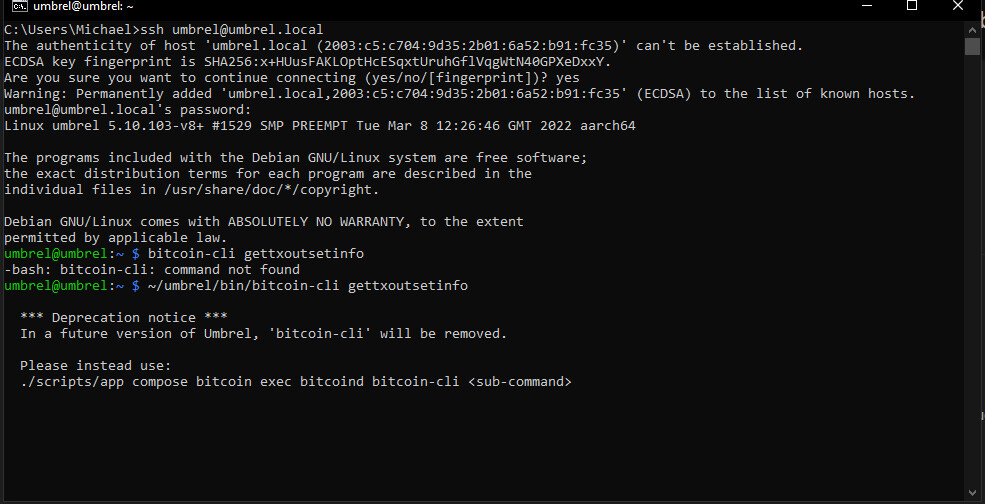This screenshot has height=504, width=985.
Task: Click the empty scrollbar track below the thumb
Action: coord(972,270)
